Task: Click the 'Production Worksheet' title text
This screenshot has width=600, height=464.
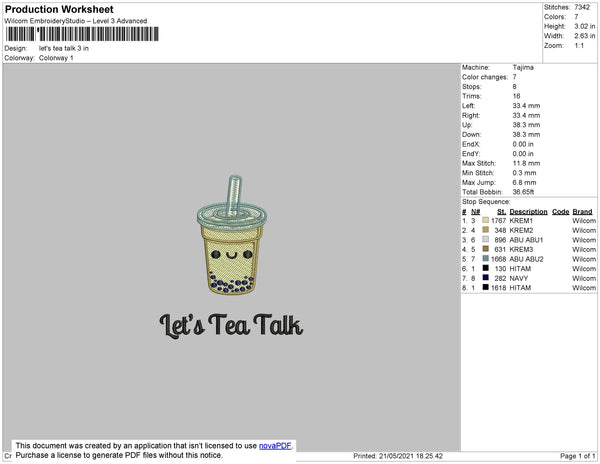Action: pyautogui.click(x=59, y=9)
